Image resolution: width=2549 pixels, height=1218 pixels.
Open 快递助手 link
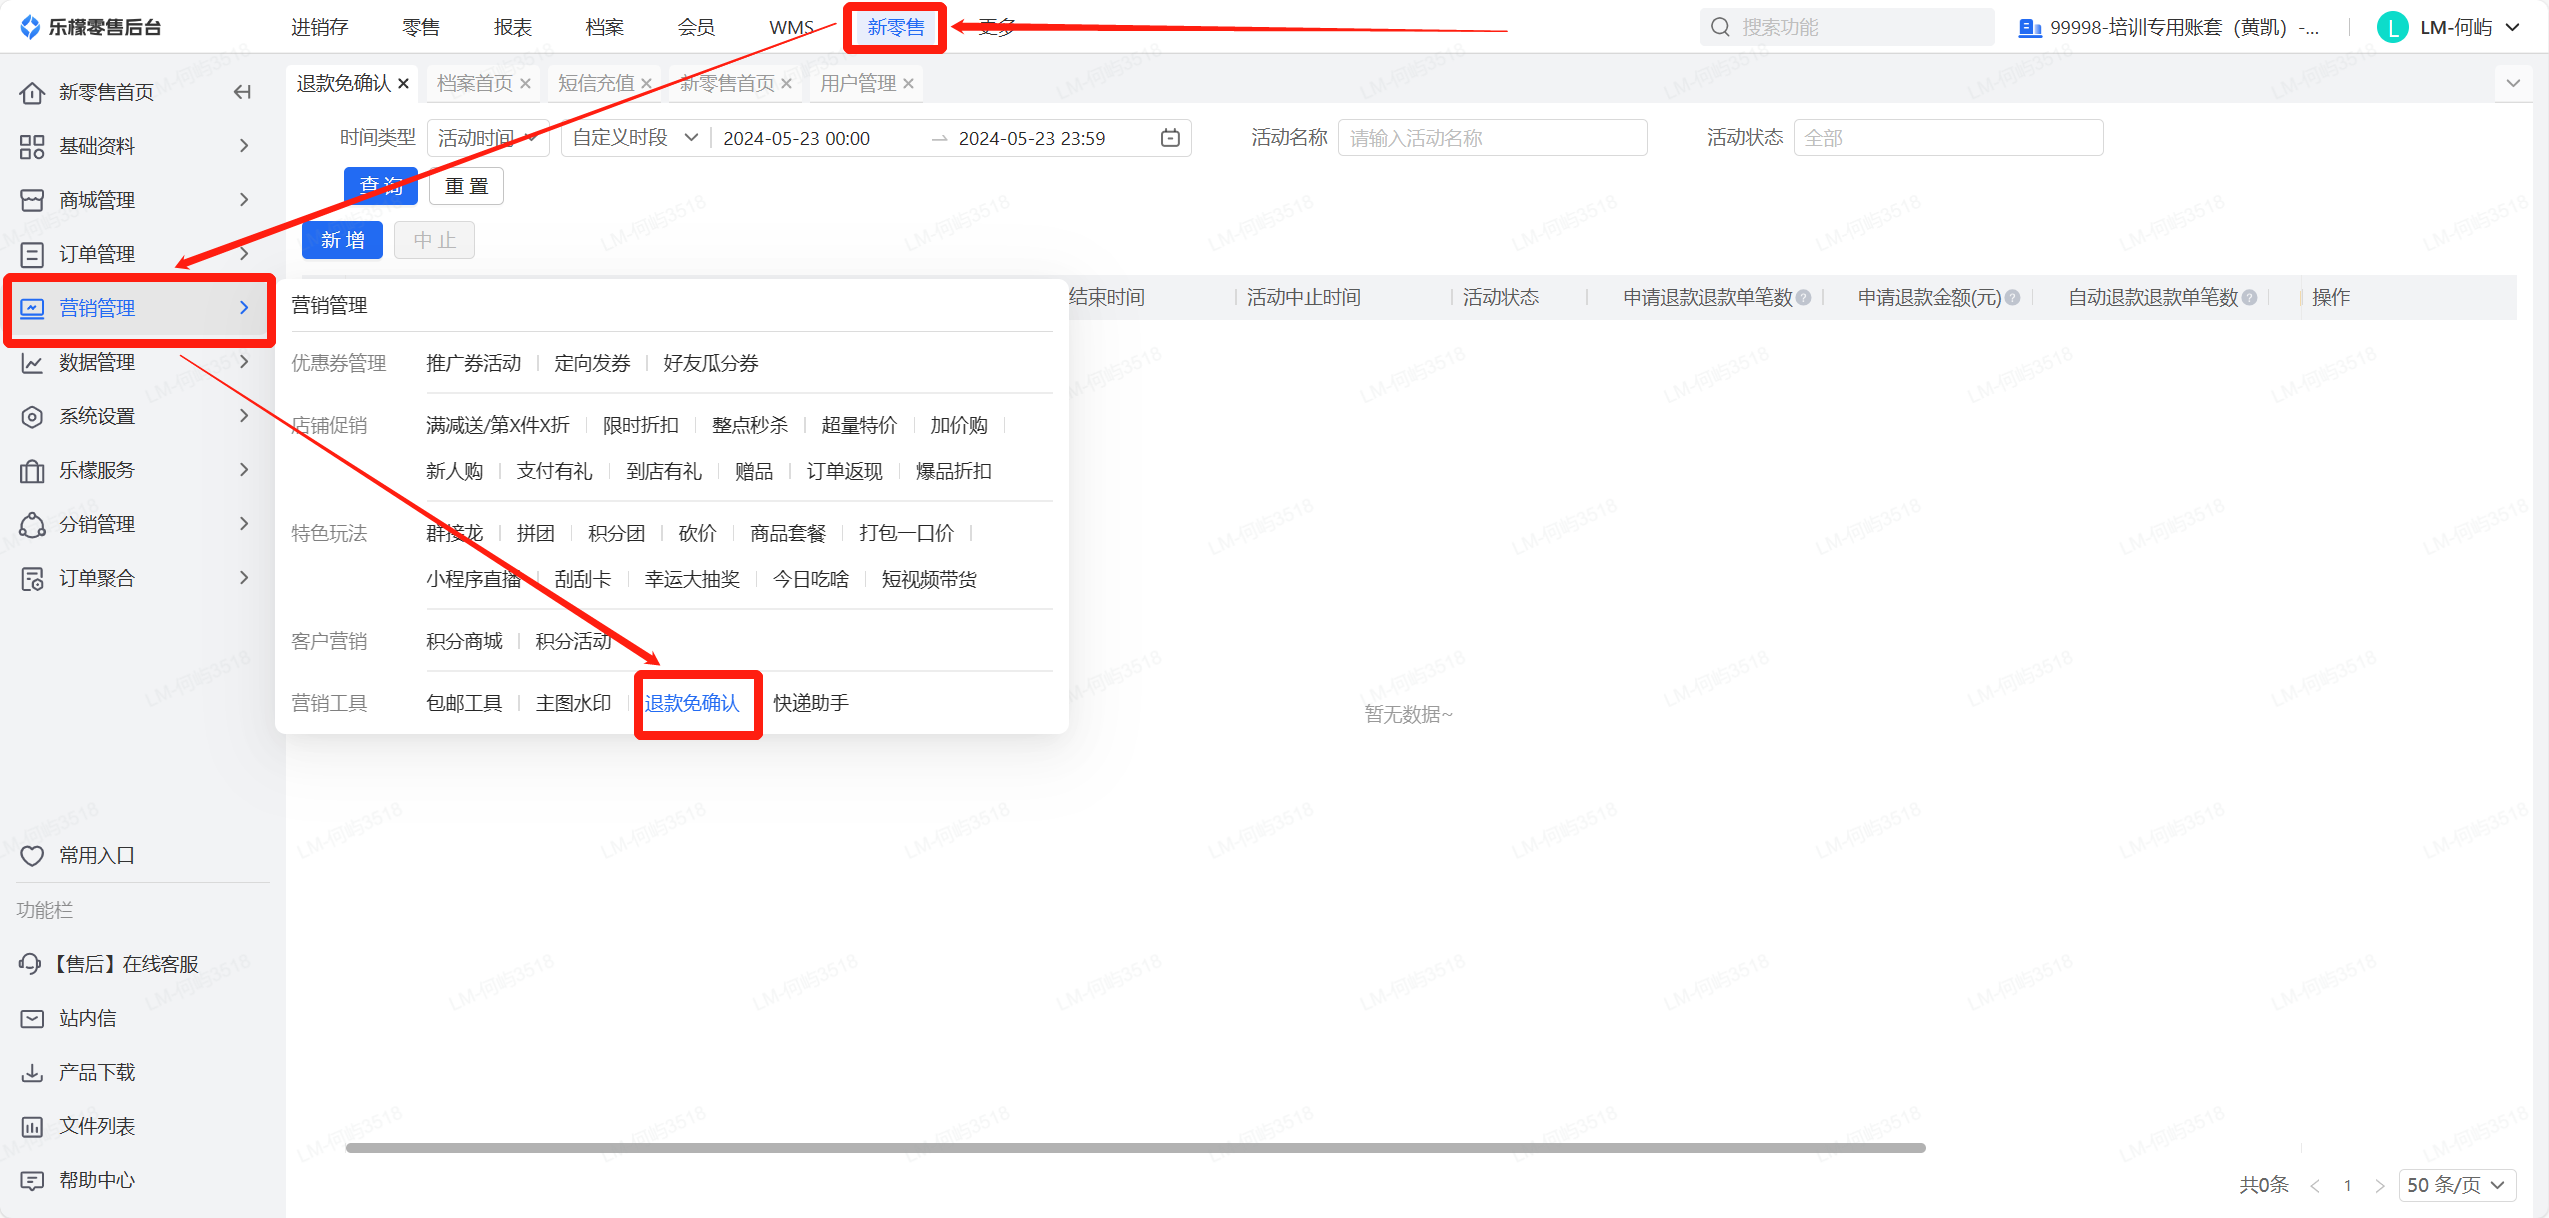(811, 703)
